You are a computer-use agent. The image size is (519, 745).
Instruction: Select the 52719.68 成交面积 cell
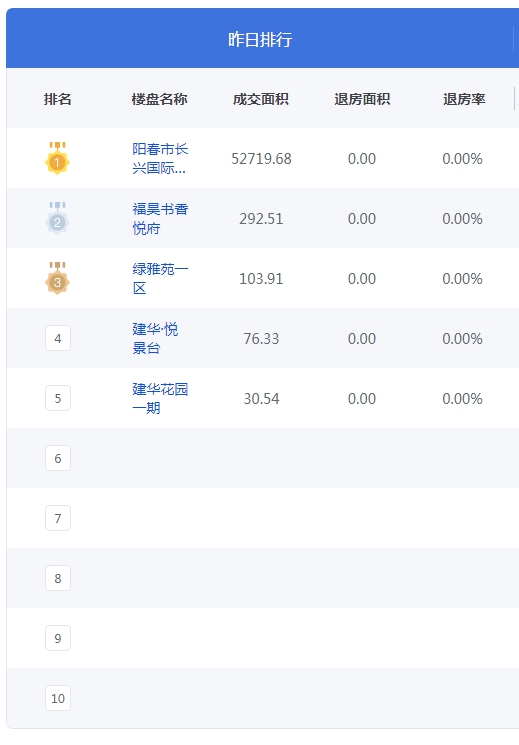point(261,158)
